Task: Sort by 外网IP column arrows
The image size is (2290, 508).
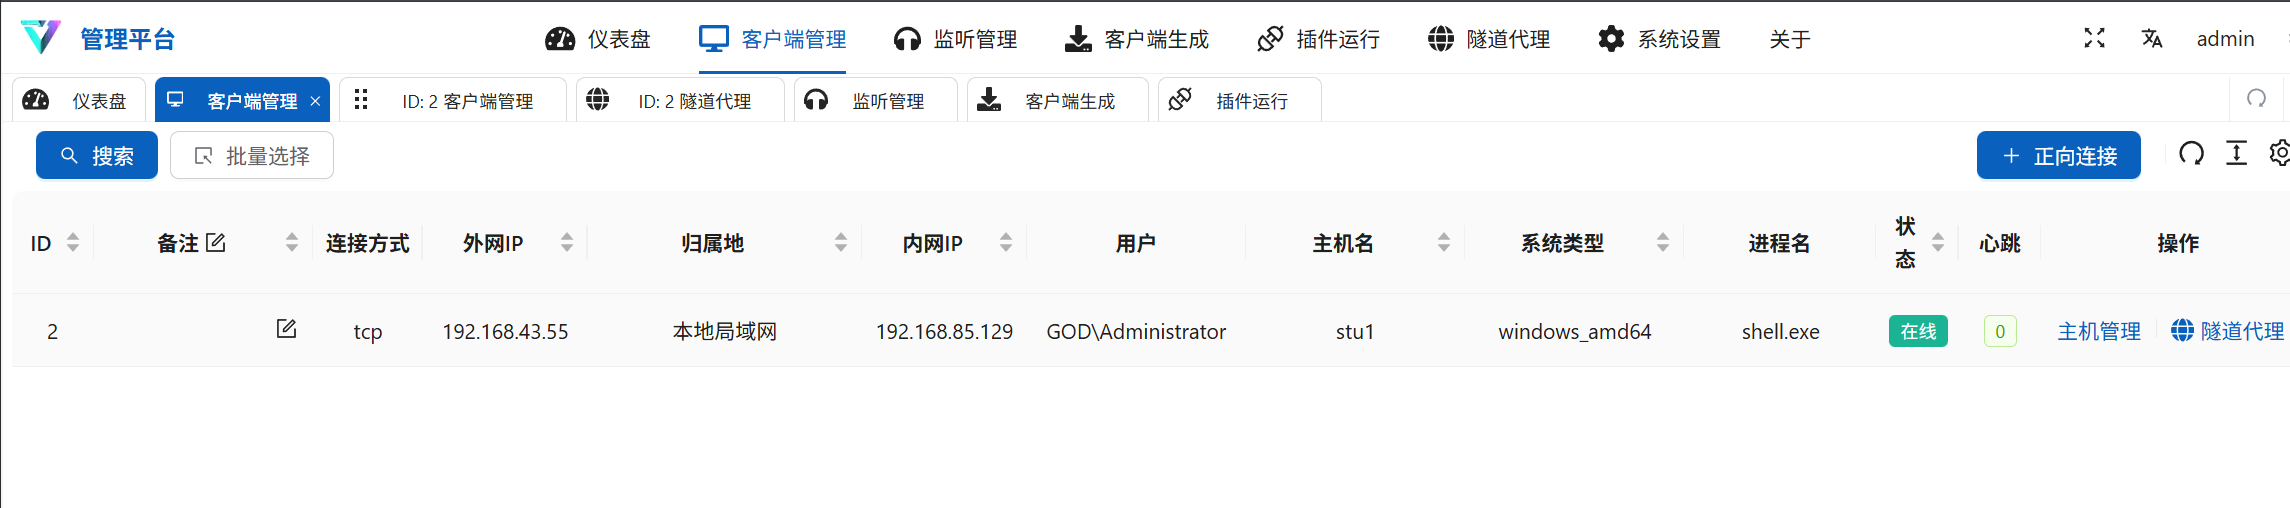Action: pyautogui.click(x=567, y=242)
